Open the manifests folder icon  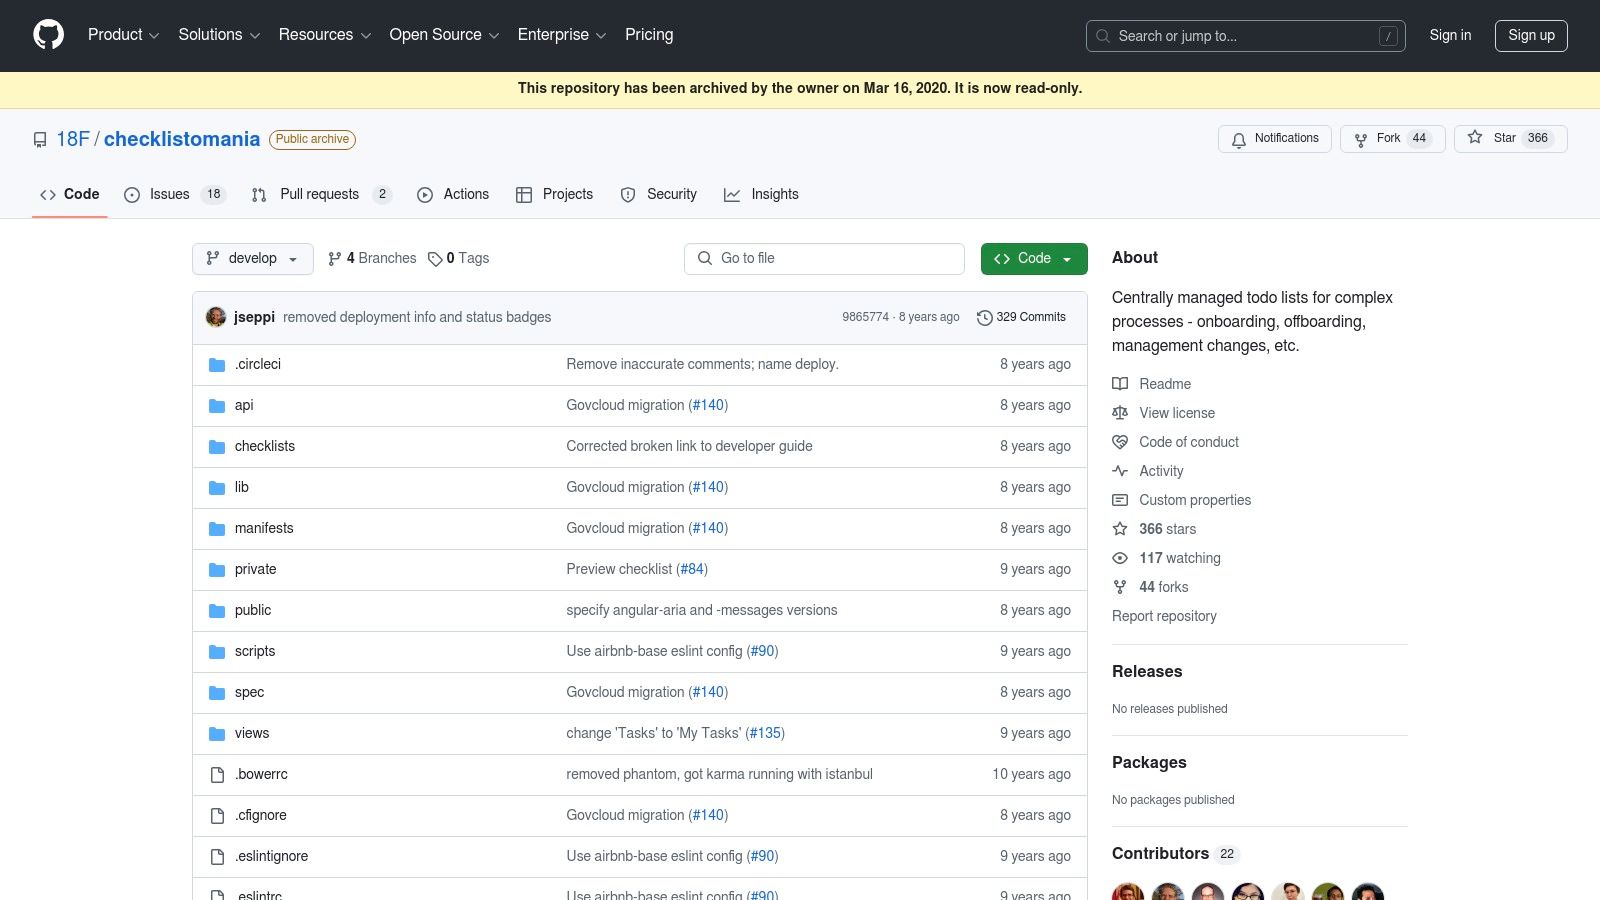tap(217, 529)
